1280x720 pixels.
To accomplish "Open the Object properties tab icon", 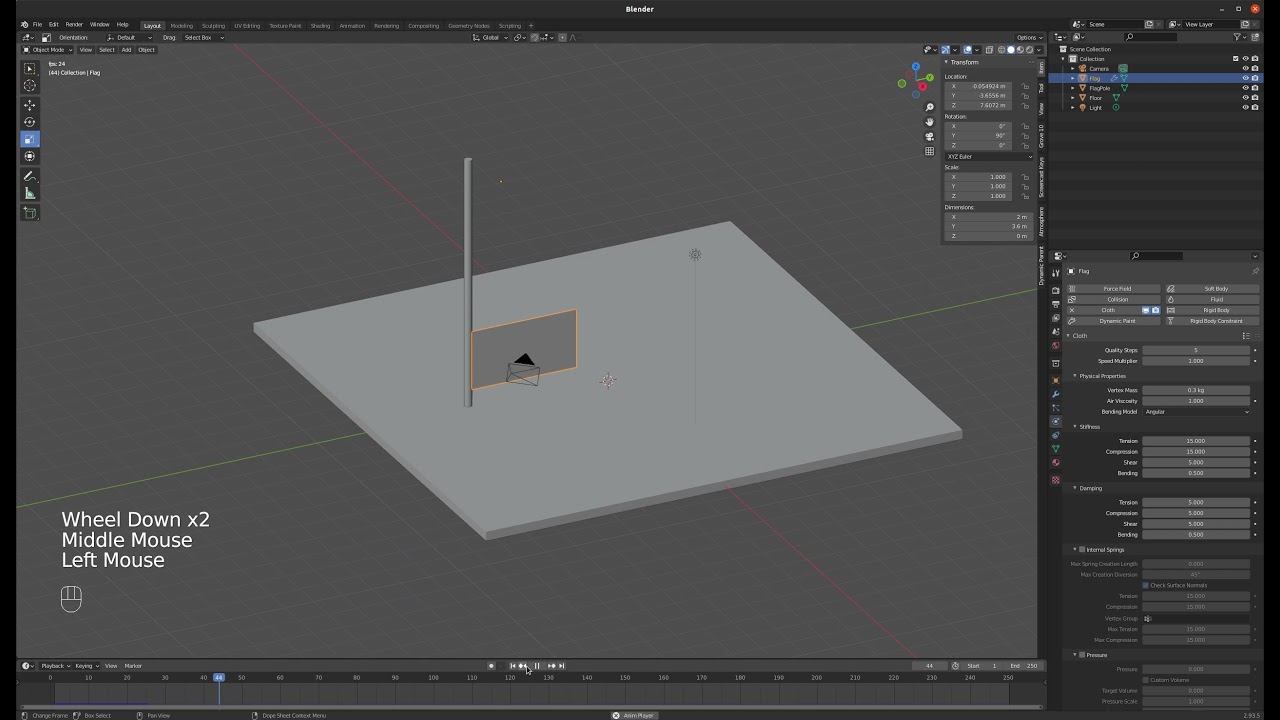I will point(1055,380).
